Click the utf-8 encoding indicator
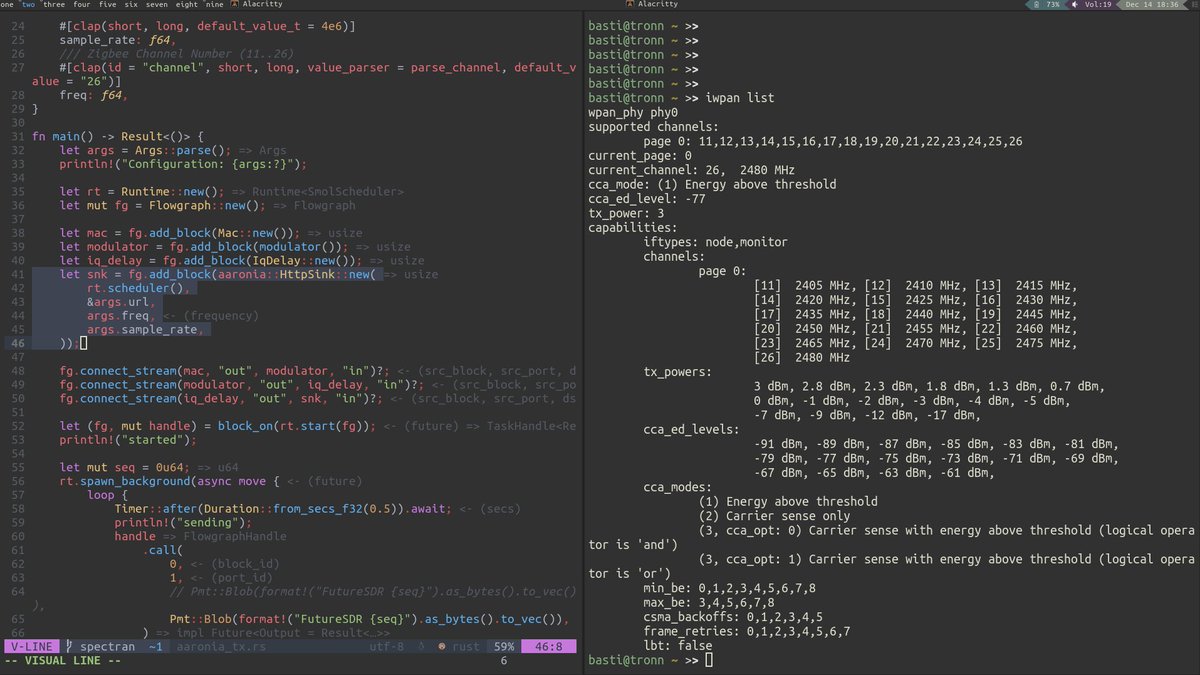 click(387, 647)
